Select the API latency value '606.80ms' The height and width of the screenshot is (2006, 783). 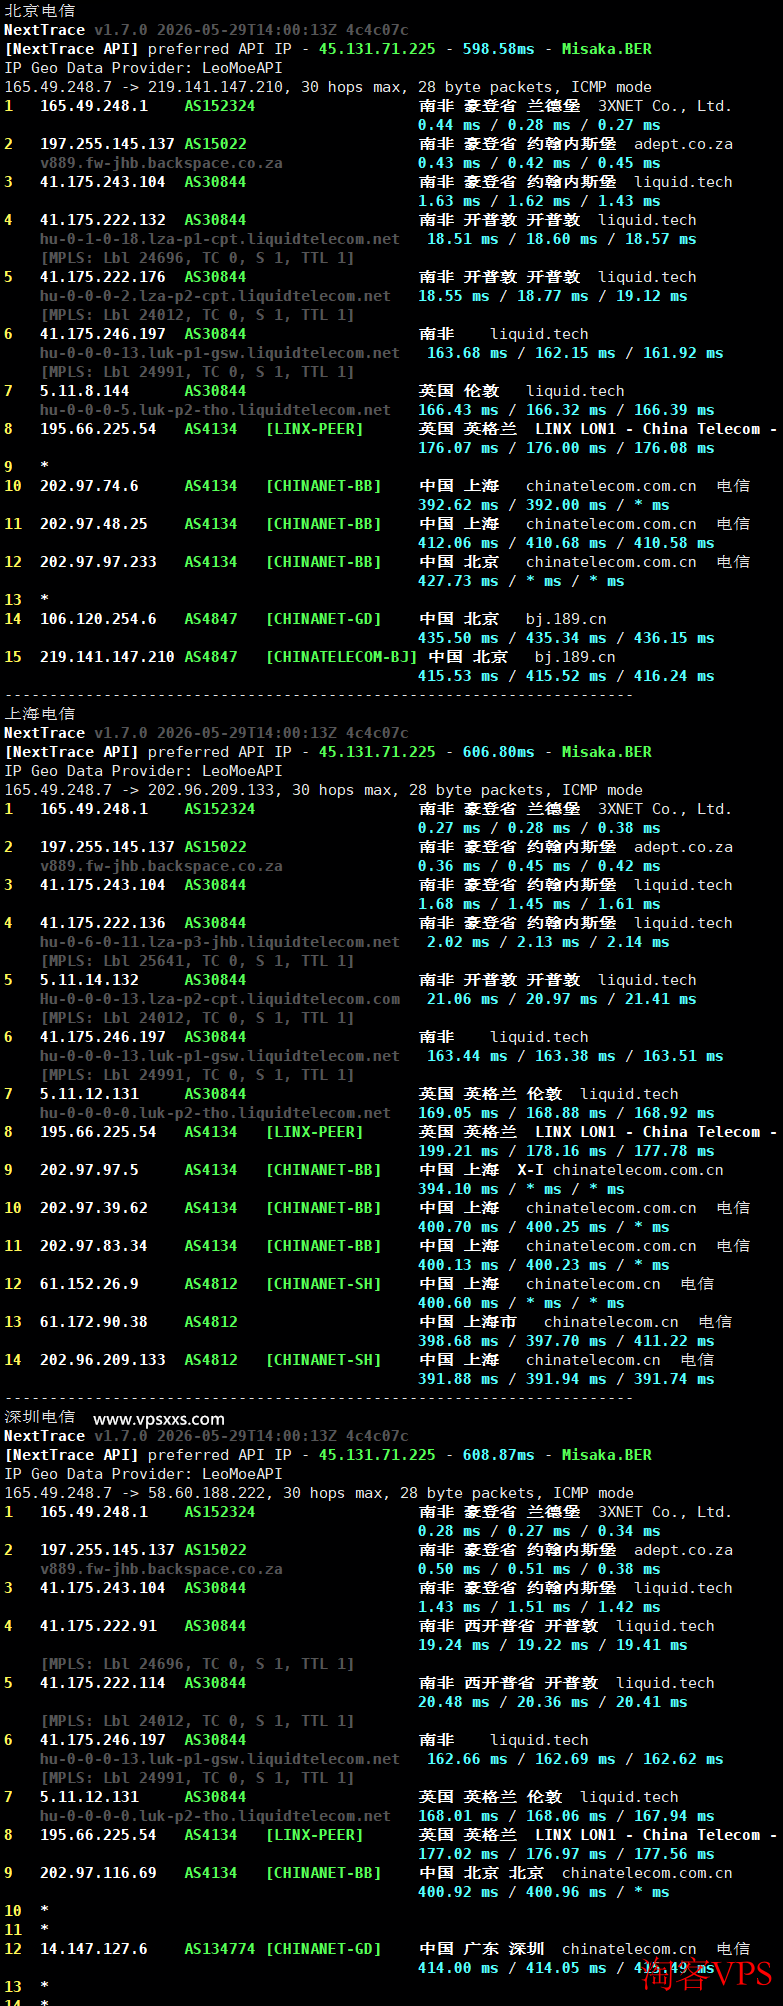click(x=498, y=752)
